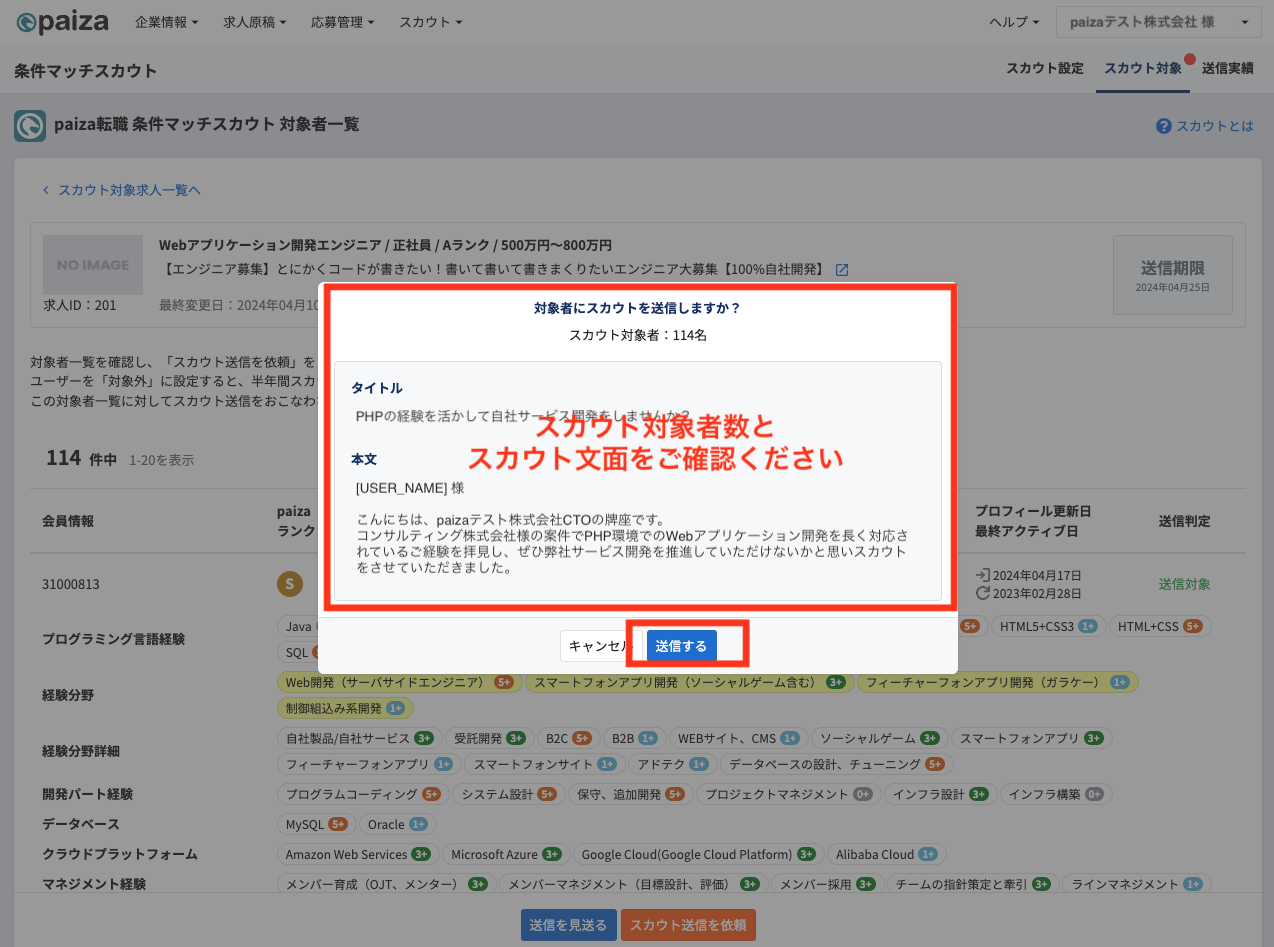Click キャンセル in the dialog

point(600,646)
